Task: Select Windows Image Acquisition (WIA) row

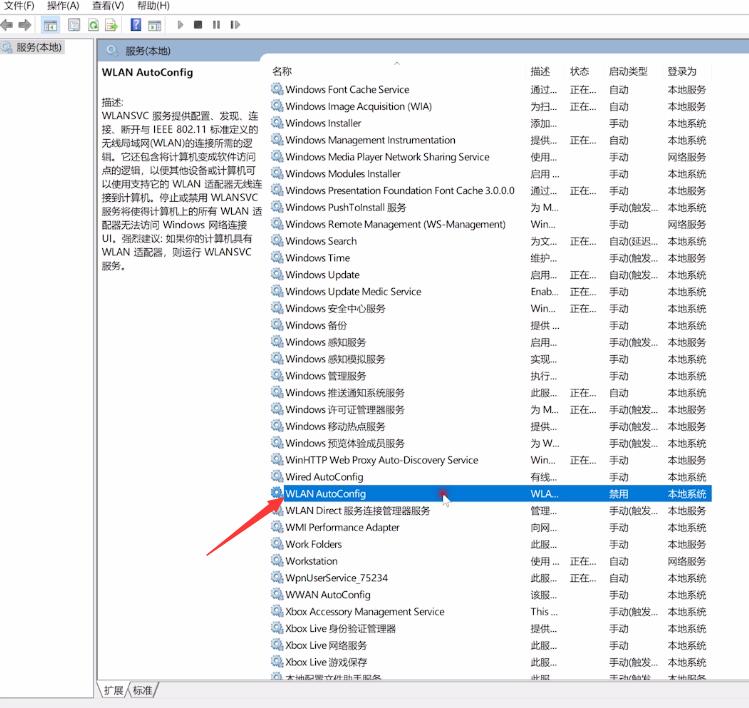Action: pos(491,106)
